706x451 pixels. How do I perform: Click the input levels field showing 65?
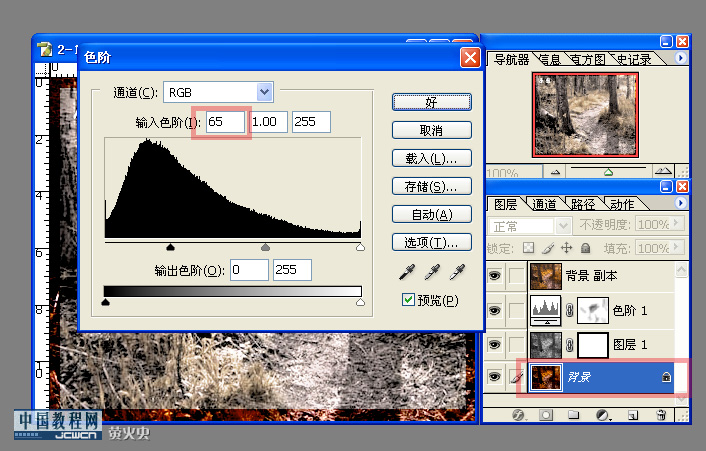pyautogui.click(x=226, y=122)
